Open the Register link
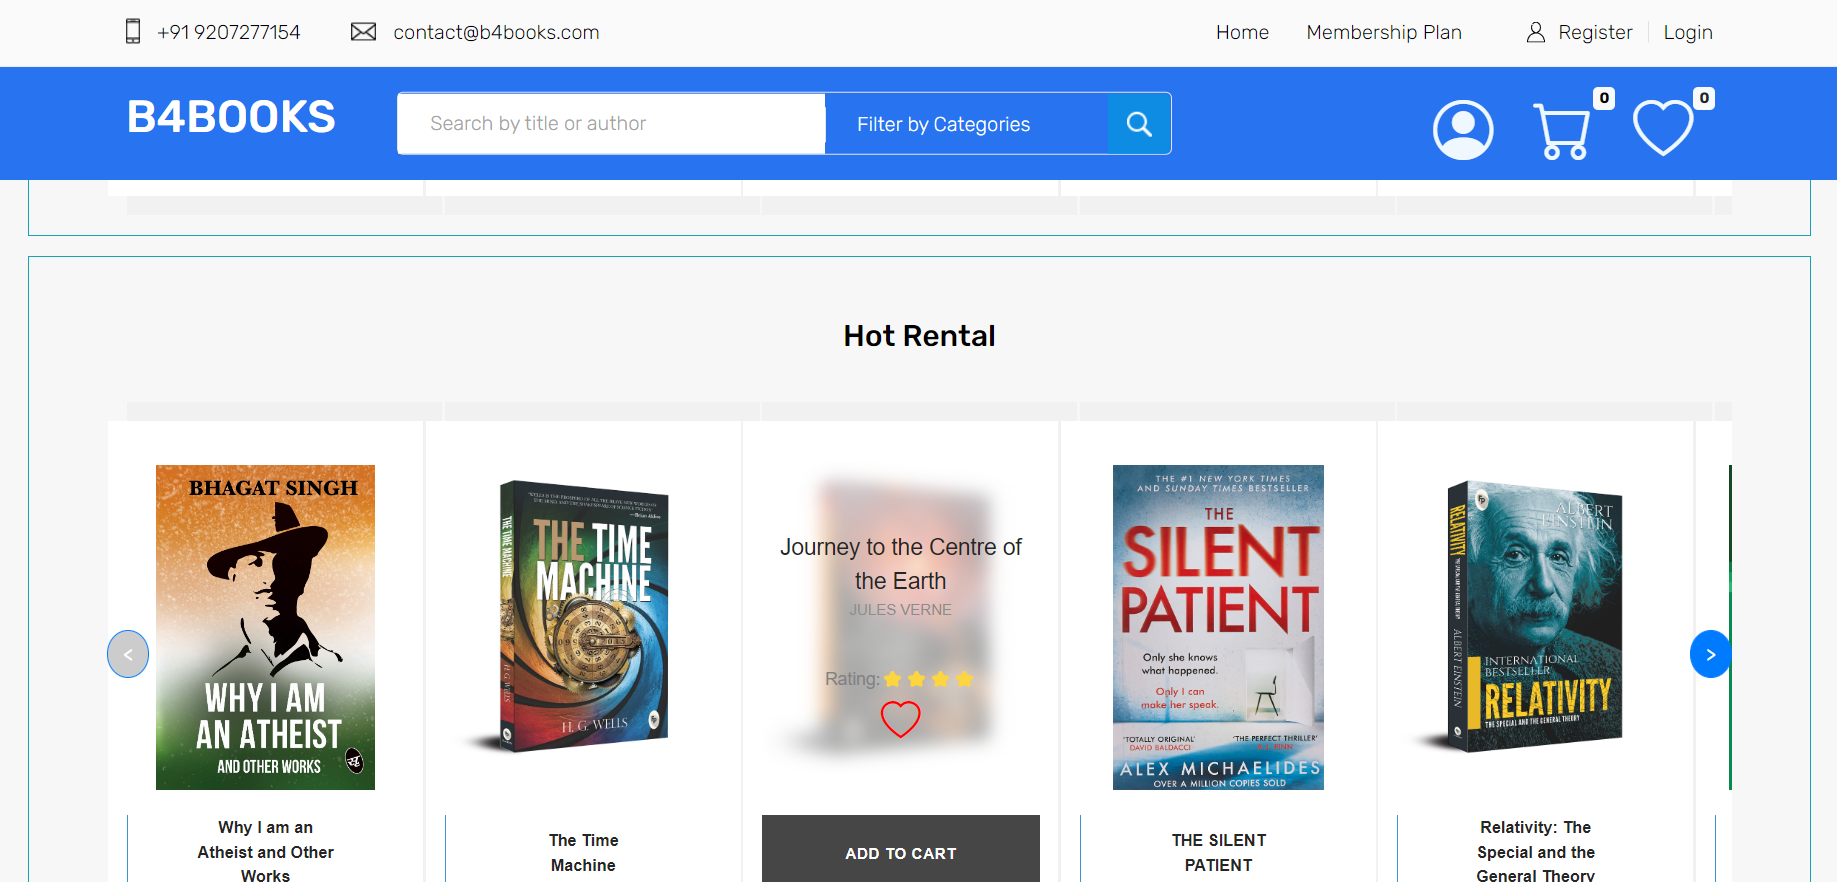 pyautogui.click(x=1595, y=32)
